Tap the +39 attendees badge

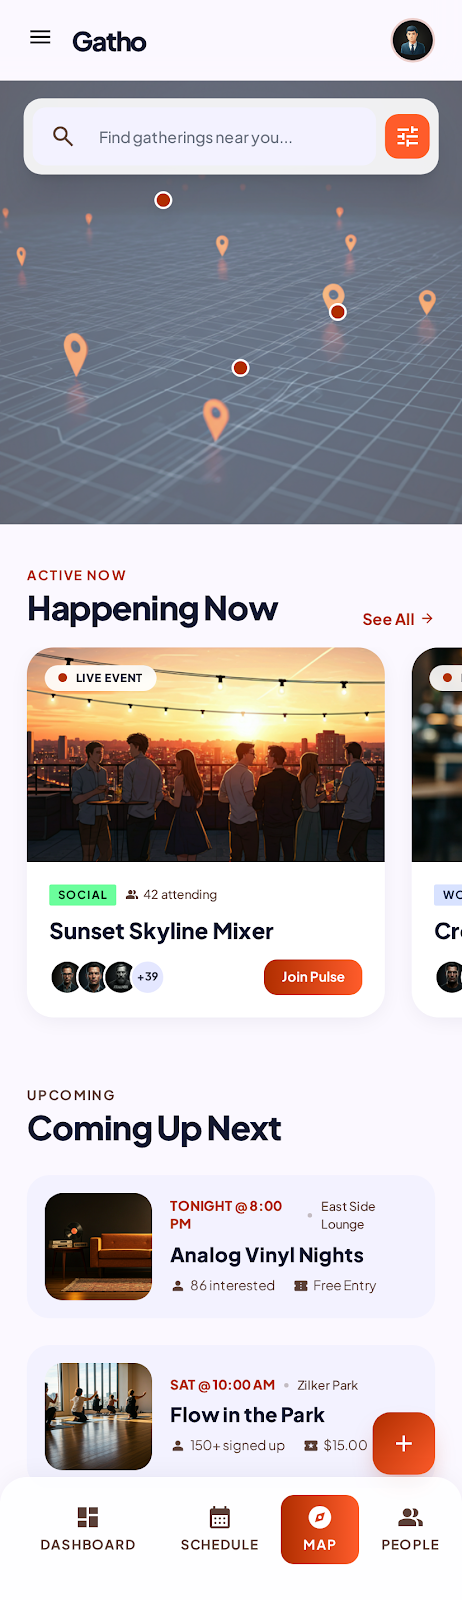(148, 977)
